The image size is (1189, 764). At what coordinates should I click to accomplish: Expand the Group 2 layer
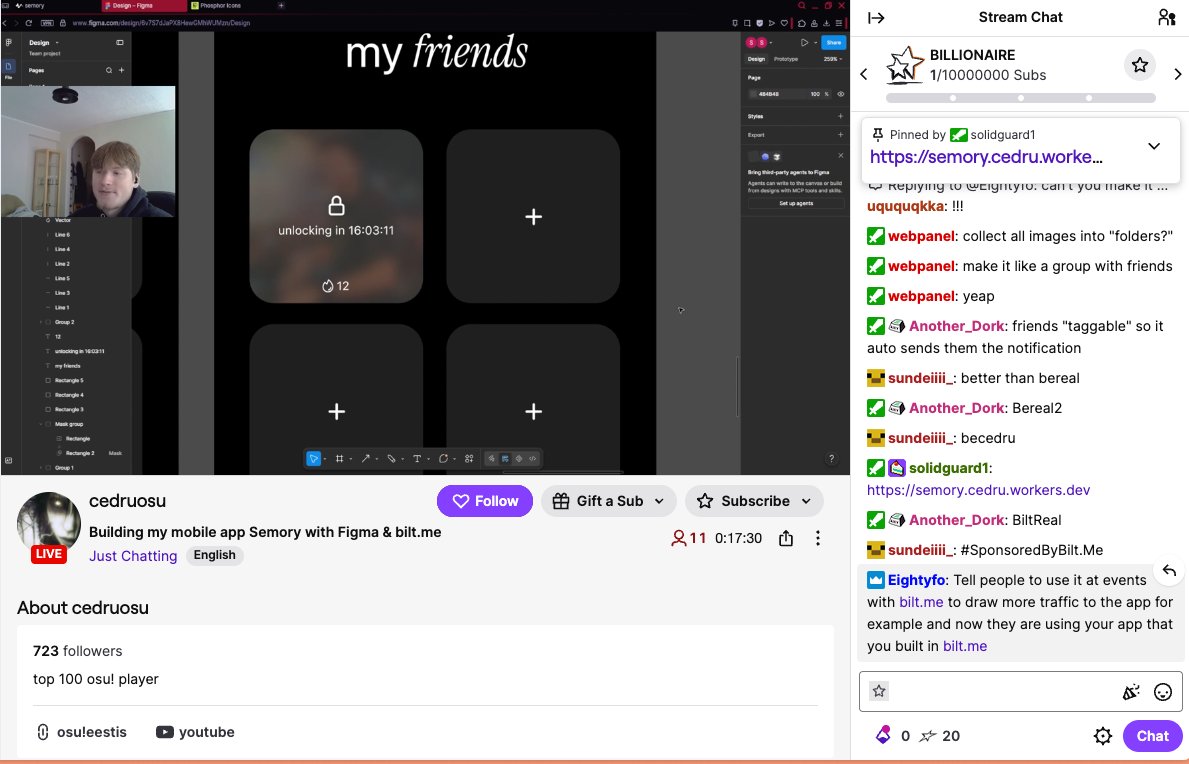point(41,322)
